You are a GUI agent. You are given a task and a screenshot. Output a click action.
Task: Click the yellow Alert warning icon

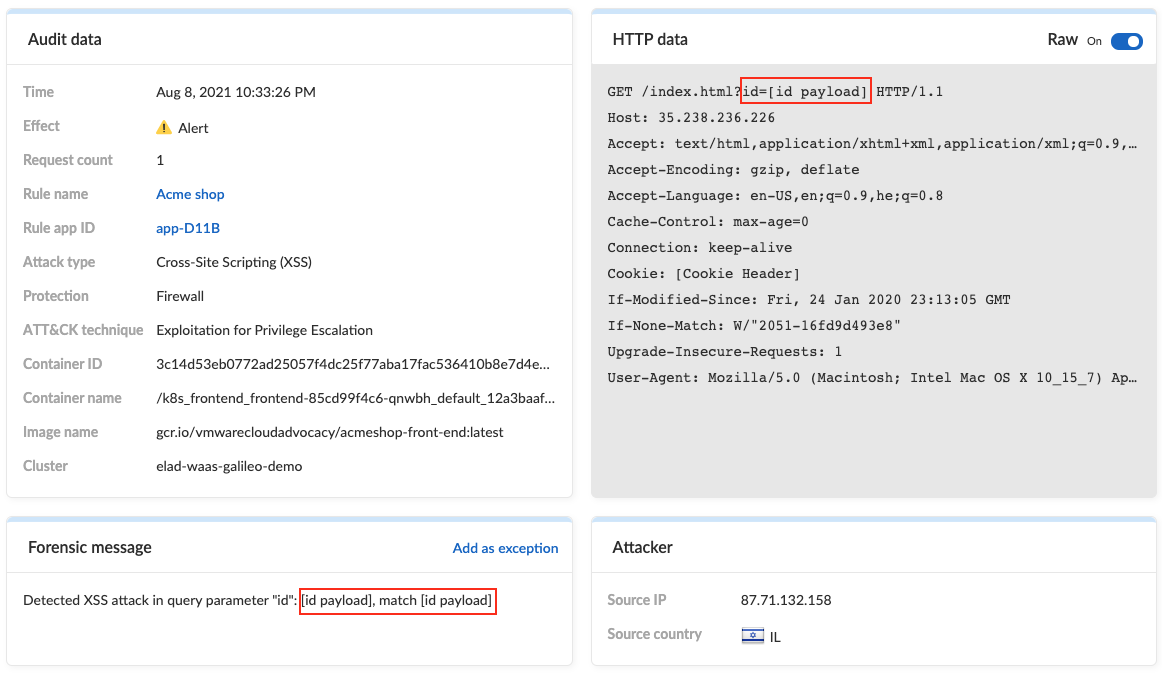tap(164, 128)
